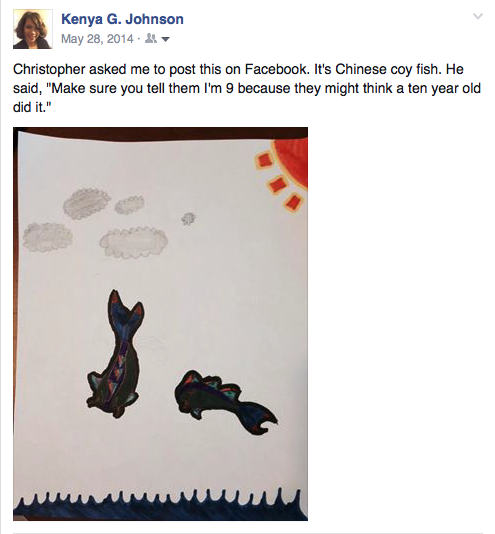Viewport: 495px width, 534px height.
Task: Click the word Facebook in post text
Action: [x=276, y=69]
